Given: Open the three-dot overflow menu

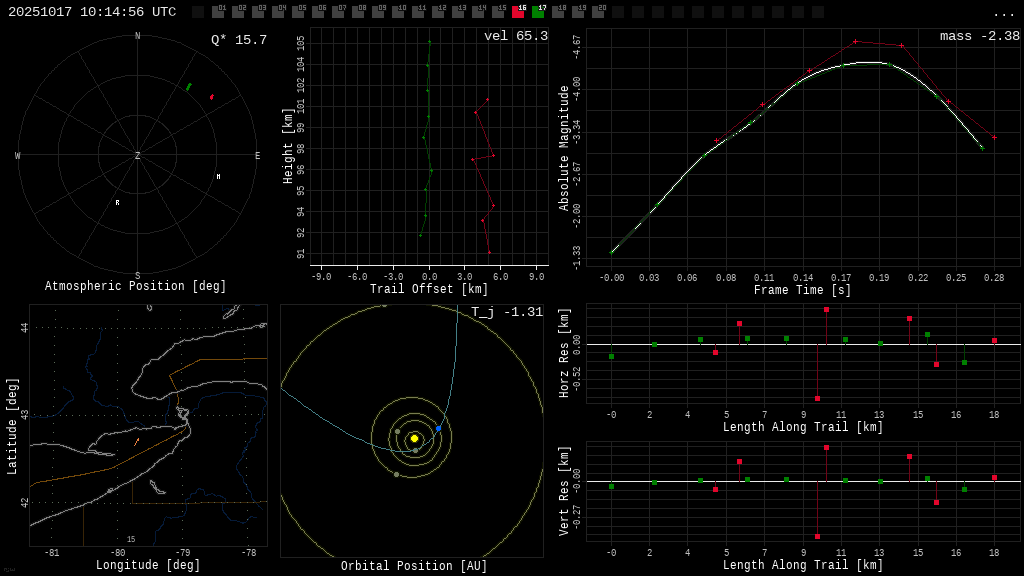Looking at the screenshot, I should pyautogui.click(x=1003, y=13).
